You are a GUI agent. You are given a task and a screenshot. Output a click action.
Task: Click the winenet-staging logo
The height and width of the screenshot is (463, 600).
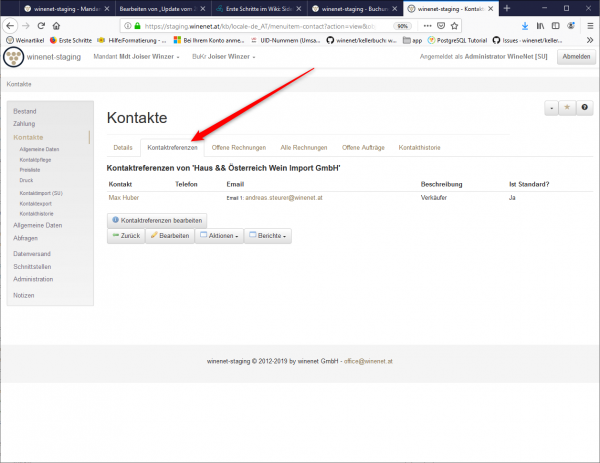point(17,57)
